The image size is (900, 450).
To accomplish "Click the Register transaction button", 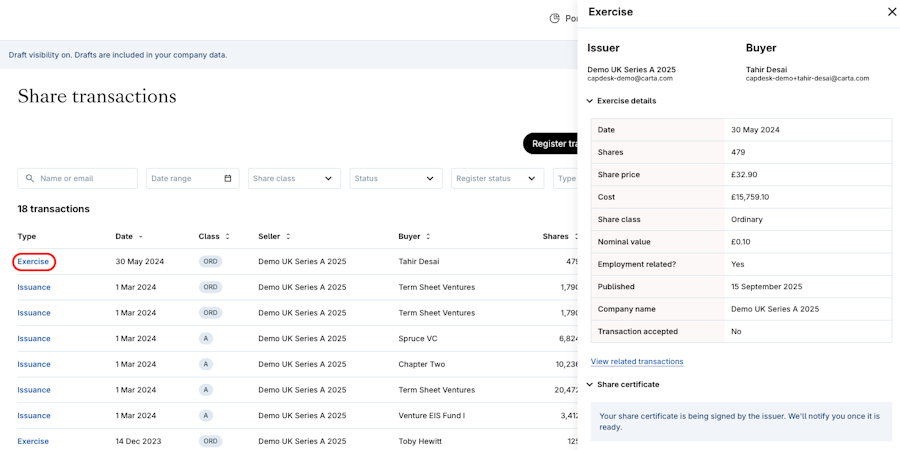I will [x=552, y=144].
